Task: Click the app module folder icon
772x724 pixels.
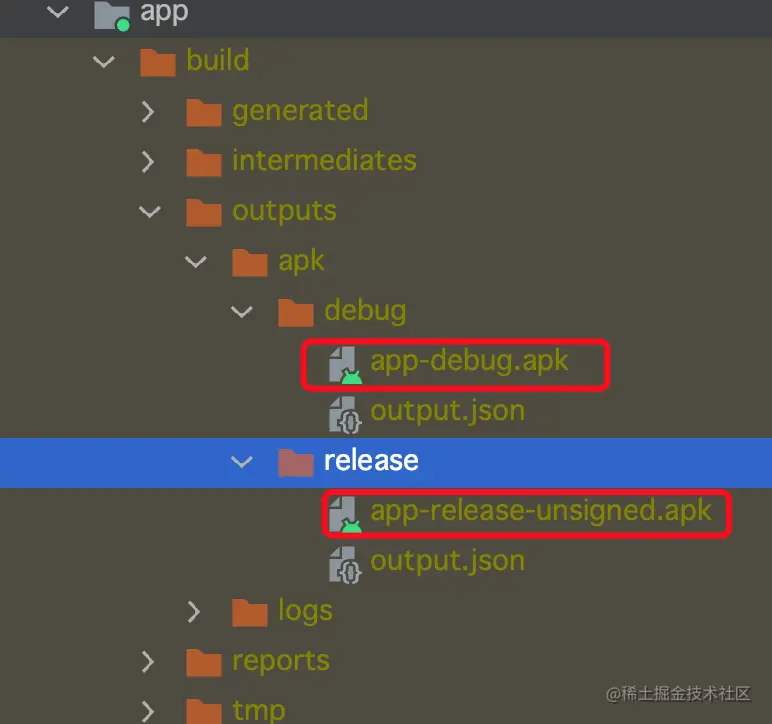Action: pyautogui.click(x=111, y=14)
